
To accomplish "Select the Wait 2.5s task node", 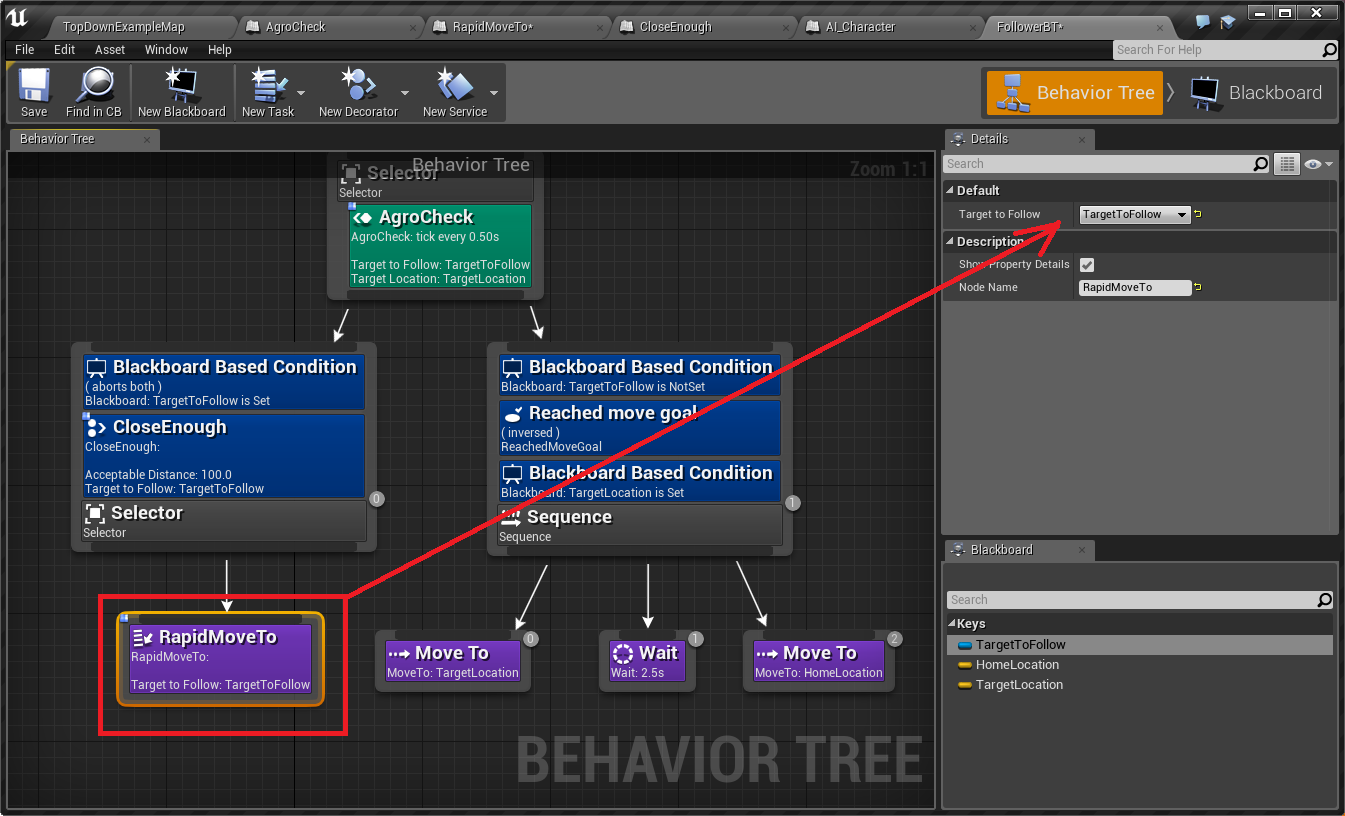I will point(648,661).
